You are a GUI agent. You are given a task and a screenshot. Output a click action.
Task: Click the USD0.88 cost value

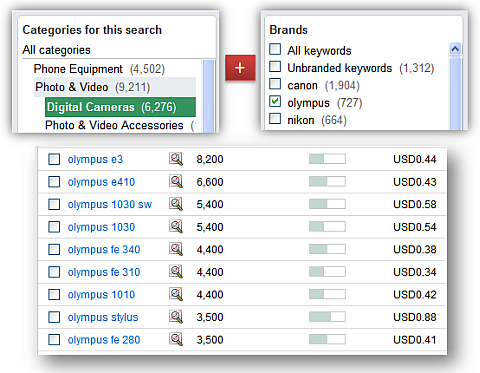(x=415, y=317)
